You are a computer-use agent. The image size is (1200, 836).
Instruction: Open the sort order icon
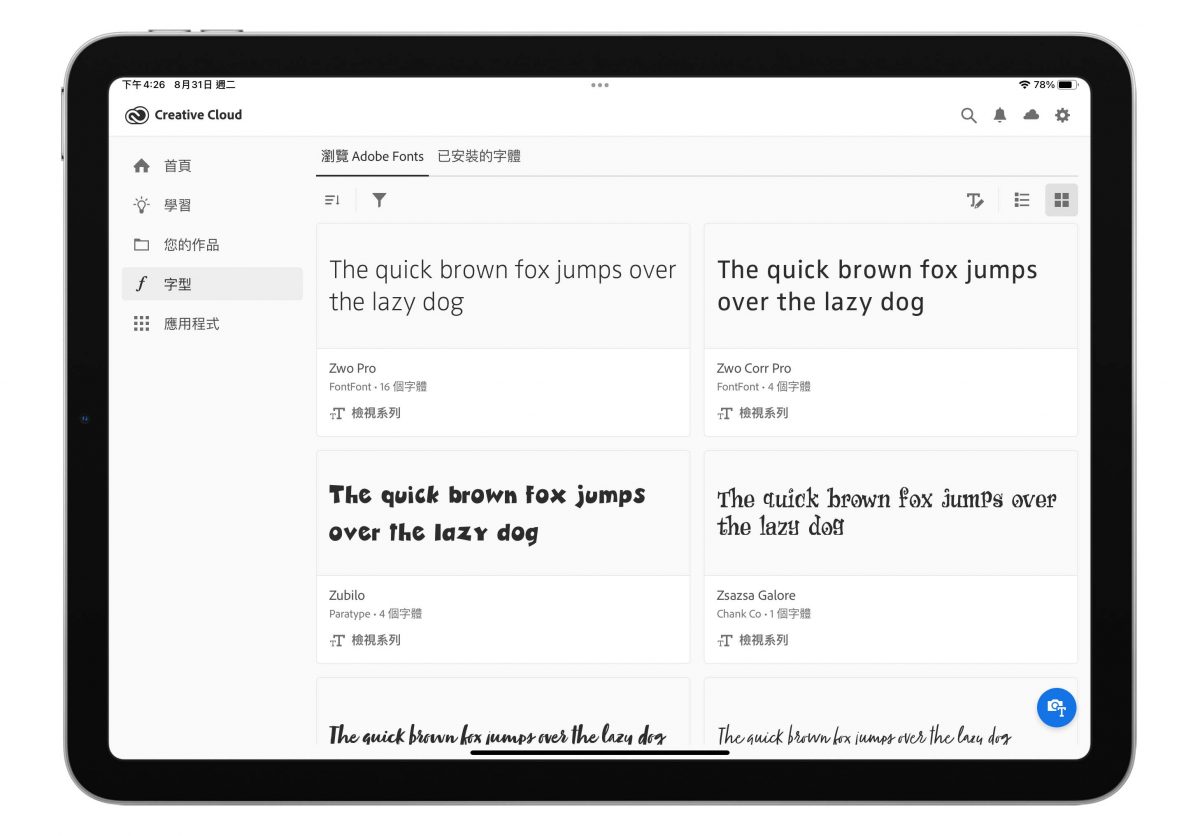332,200
